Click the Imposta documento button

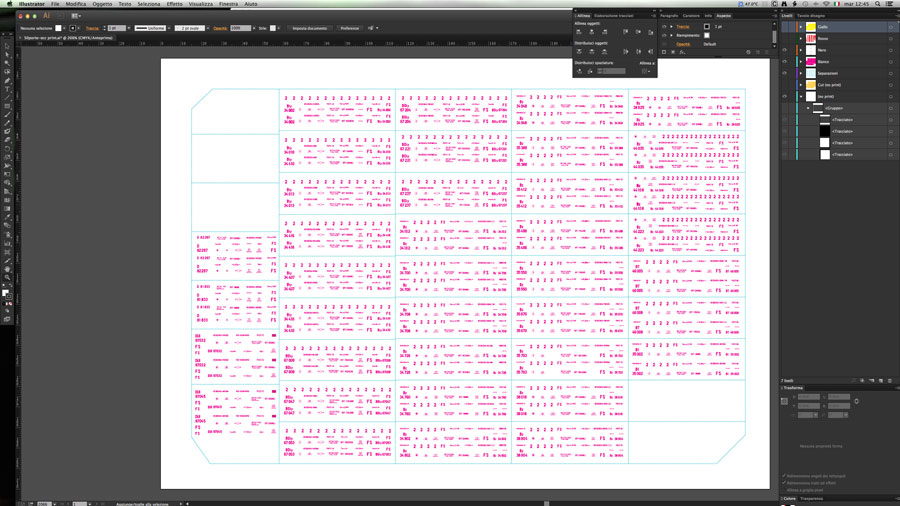(313, 28)
